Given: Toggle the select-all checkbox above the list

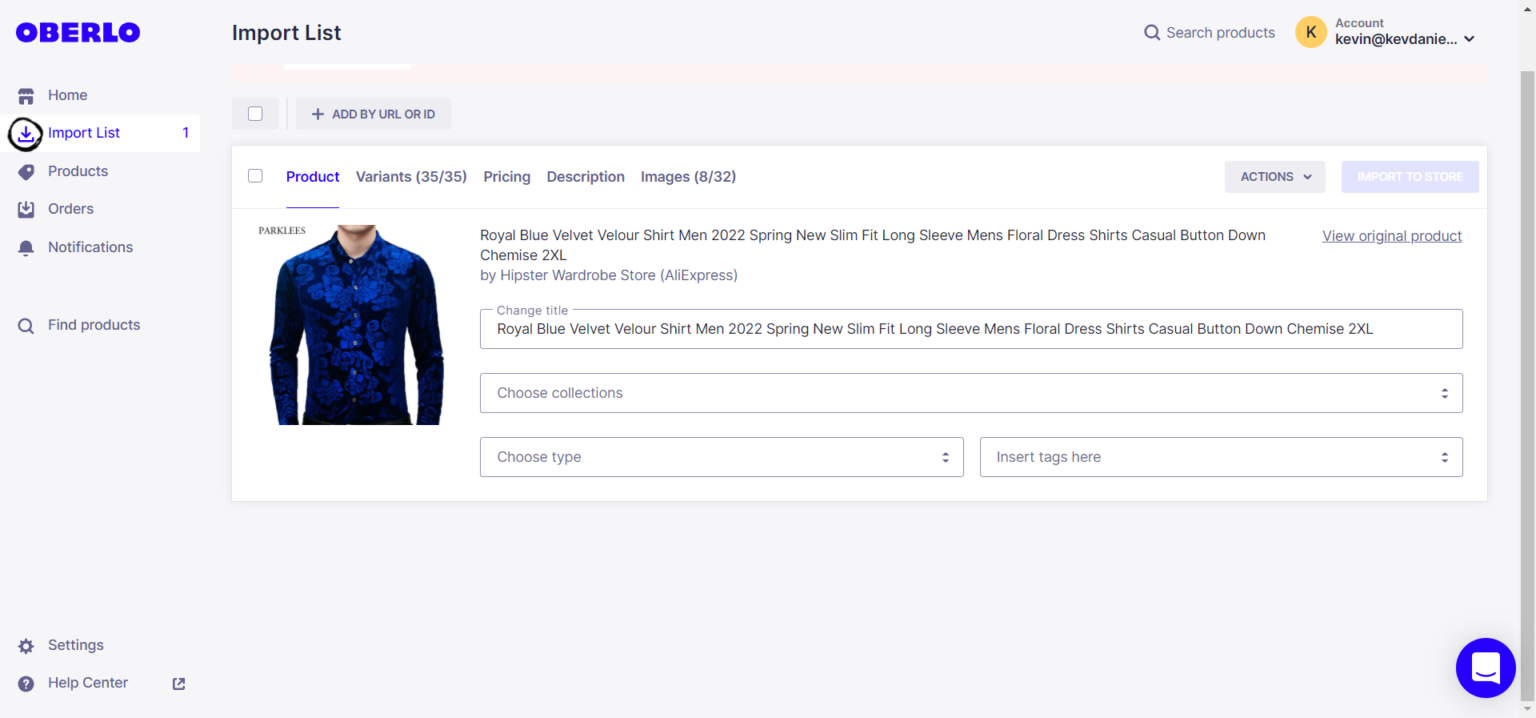Looking at the screenshot, I should 255,114.
